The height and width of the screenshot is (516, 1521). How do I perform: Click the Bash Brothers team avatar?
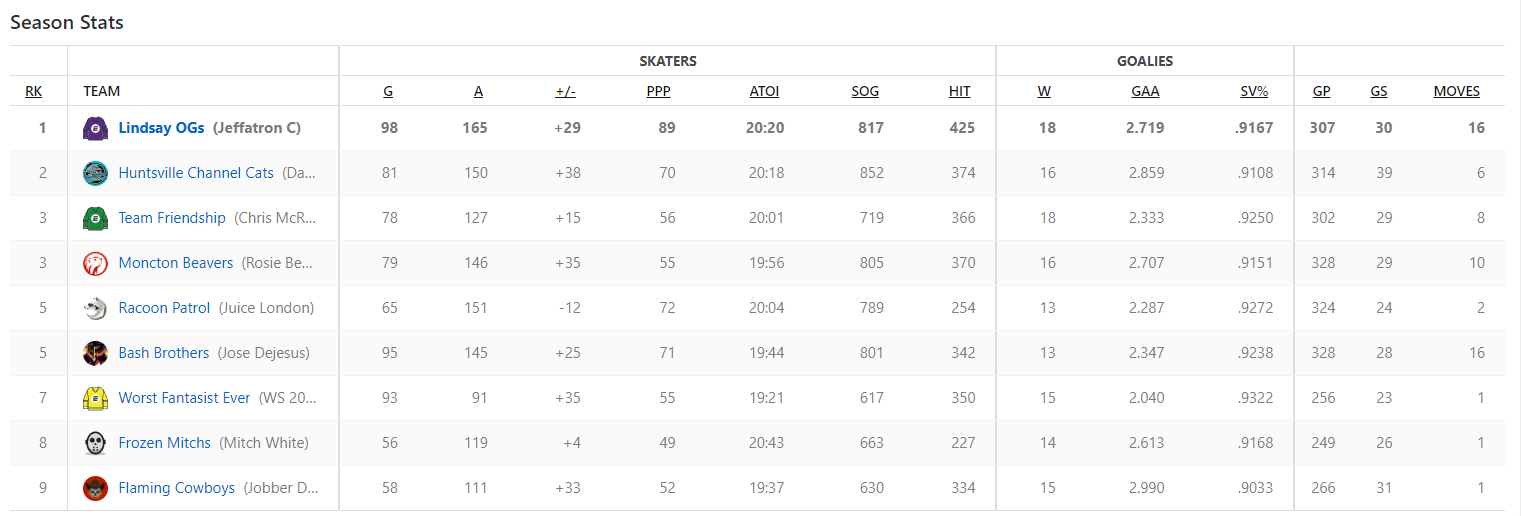[95, 353]
